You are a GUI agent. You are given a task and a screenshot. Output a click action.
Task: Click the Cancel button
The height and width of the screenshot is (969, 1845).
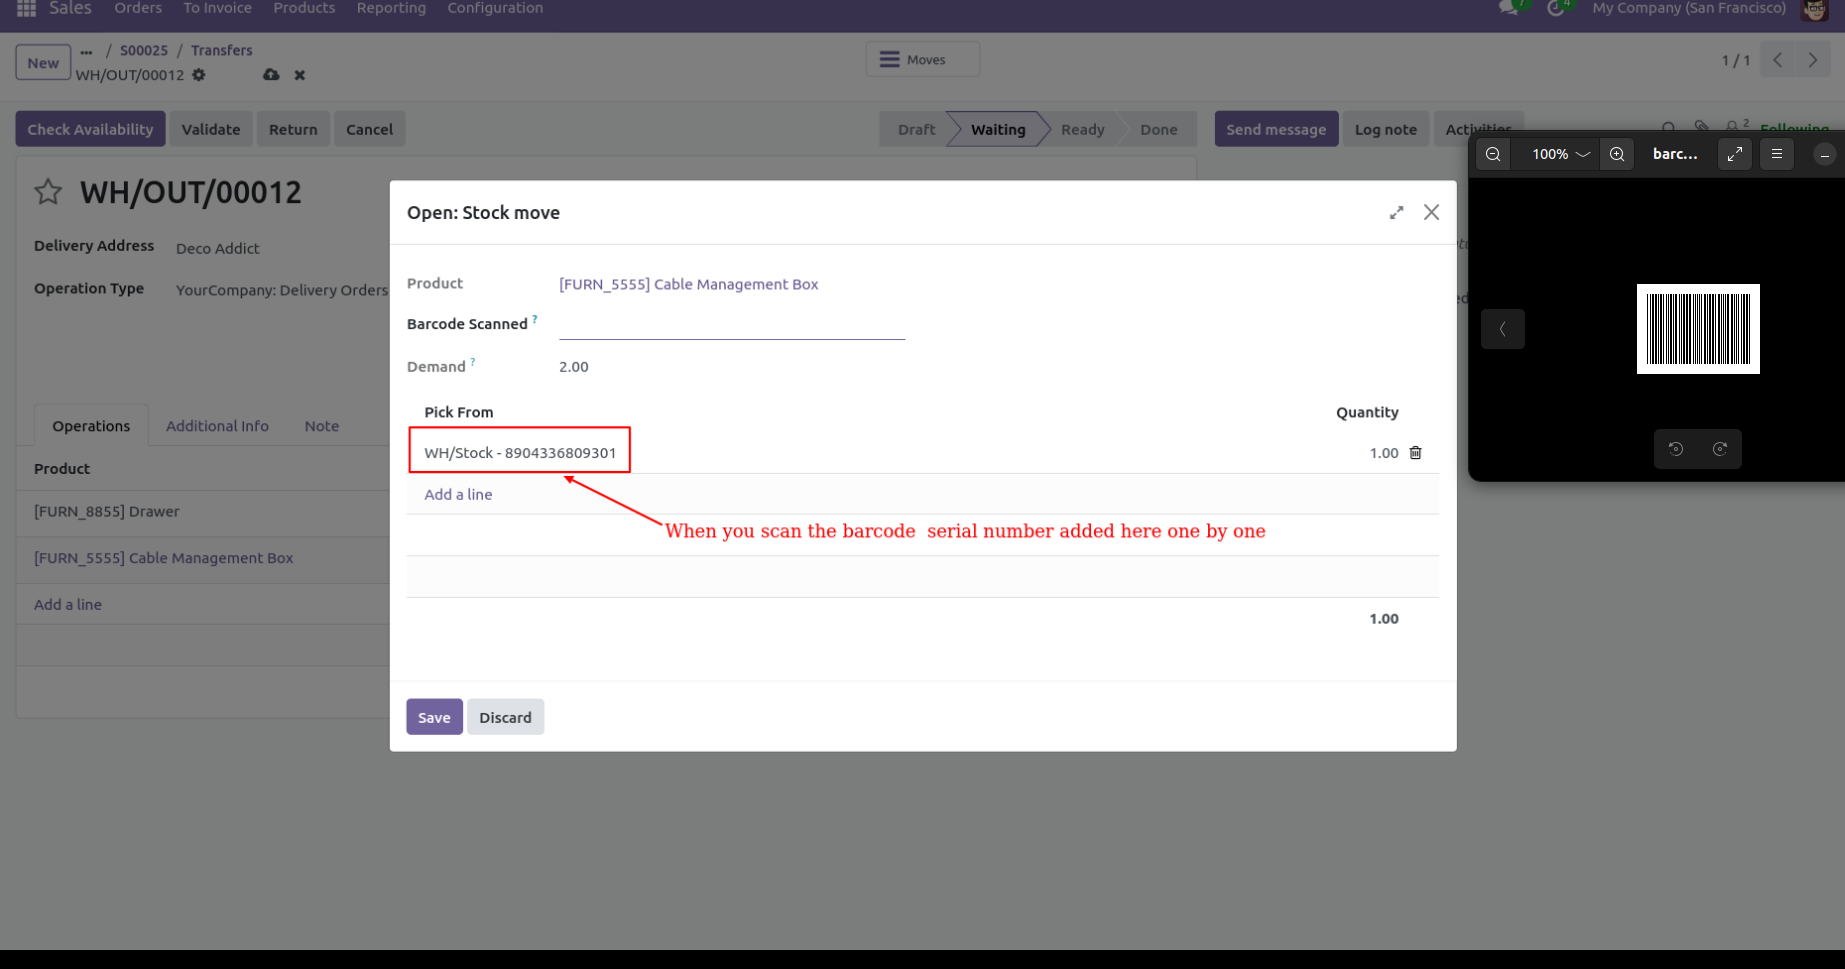click(369, 129)
